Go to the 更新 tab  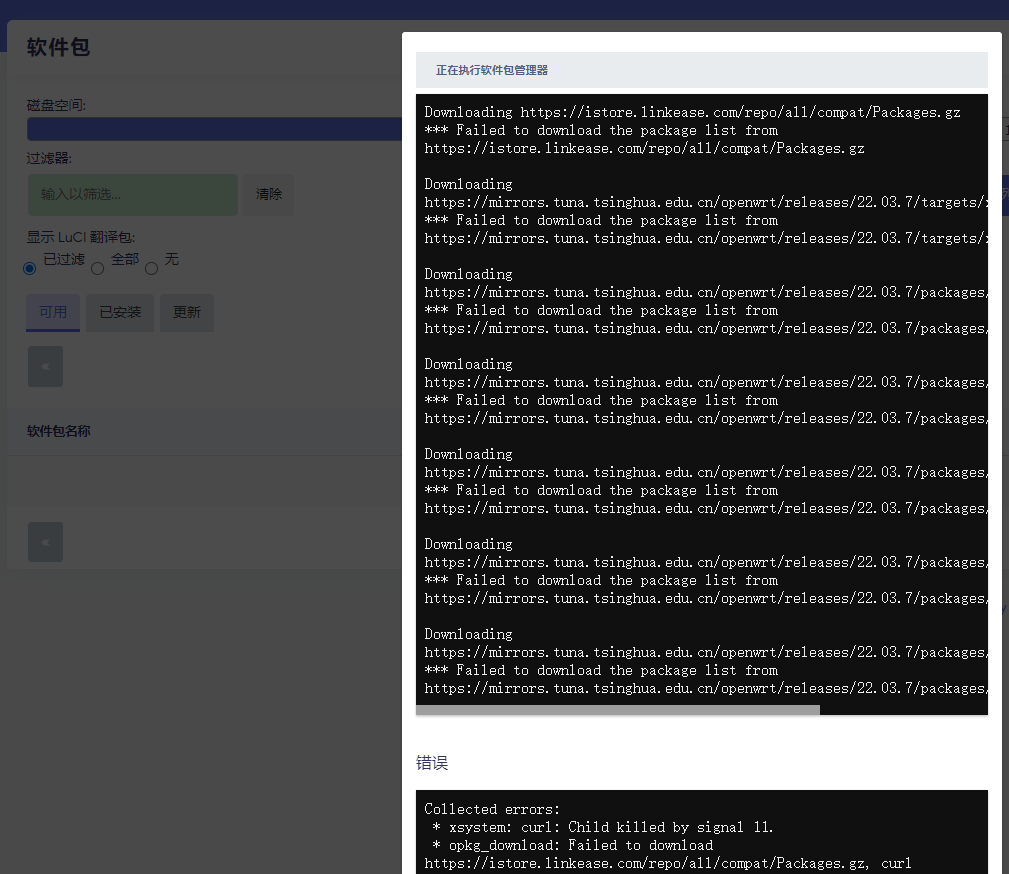coord(187,312)
